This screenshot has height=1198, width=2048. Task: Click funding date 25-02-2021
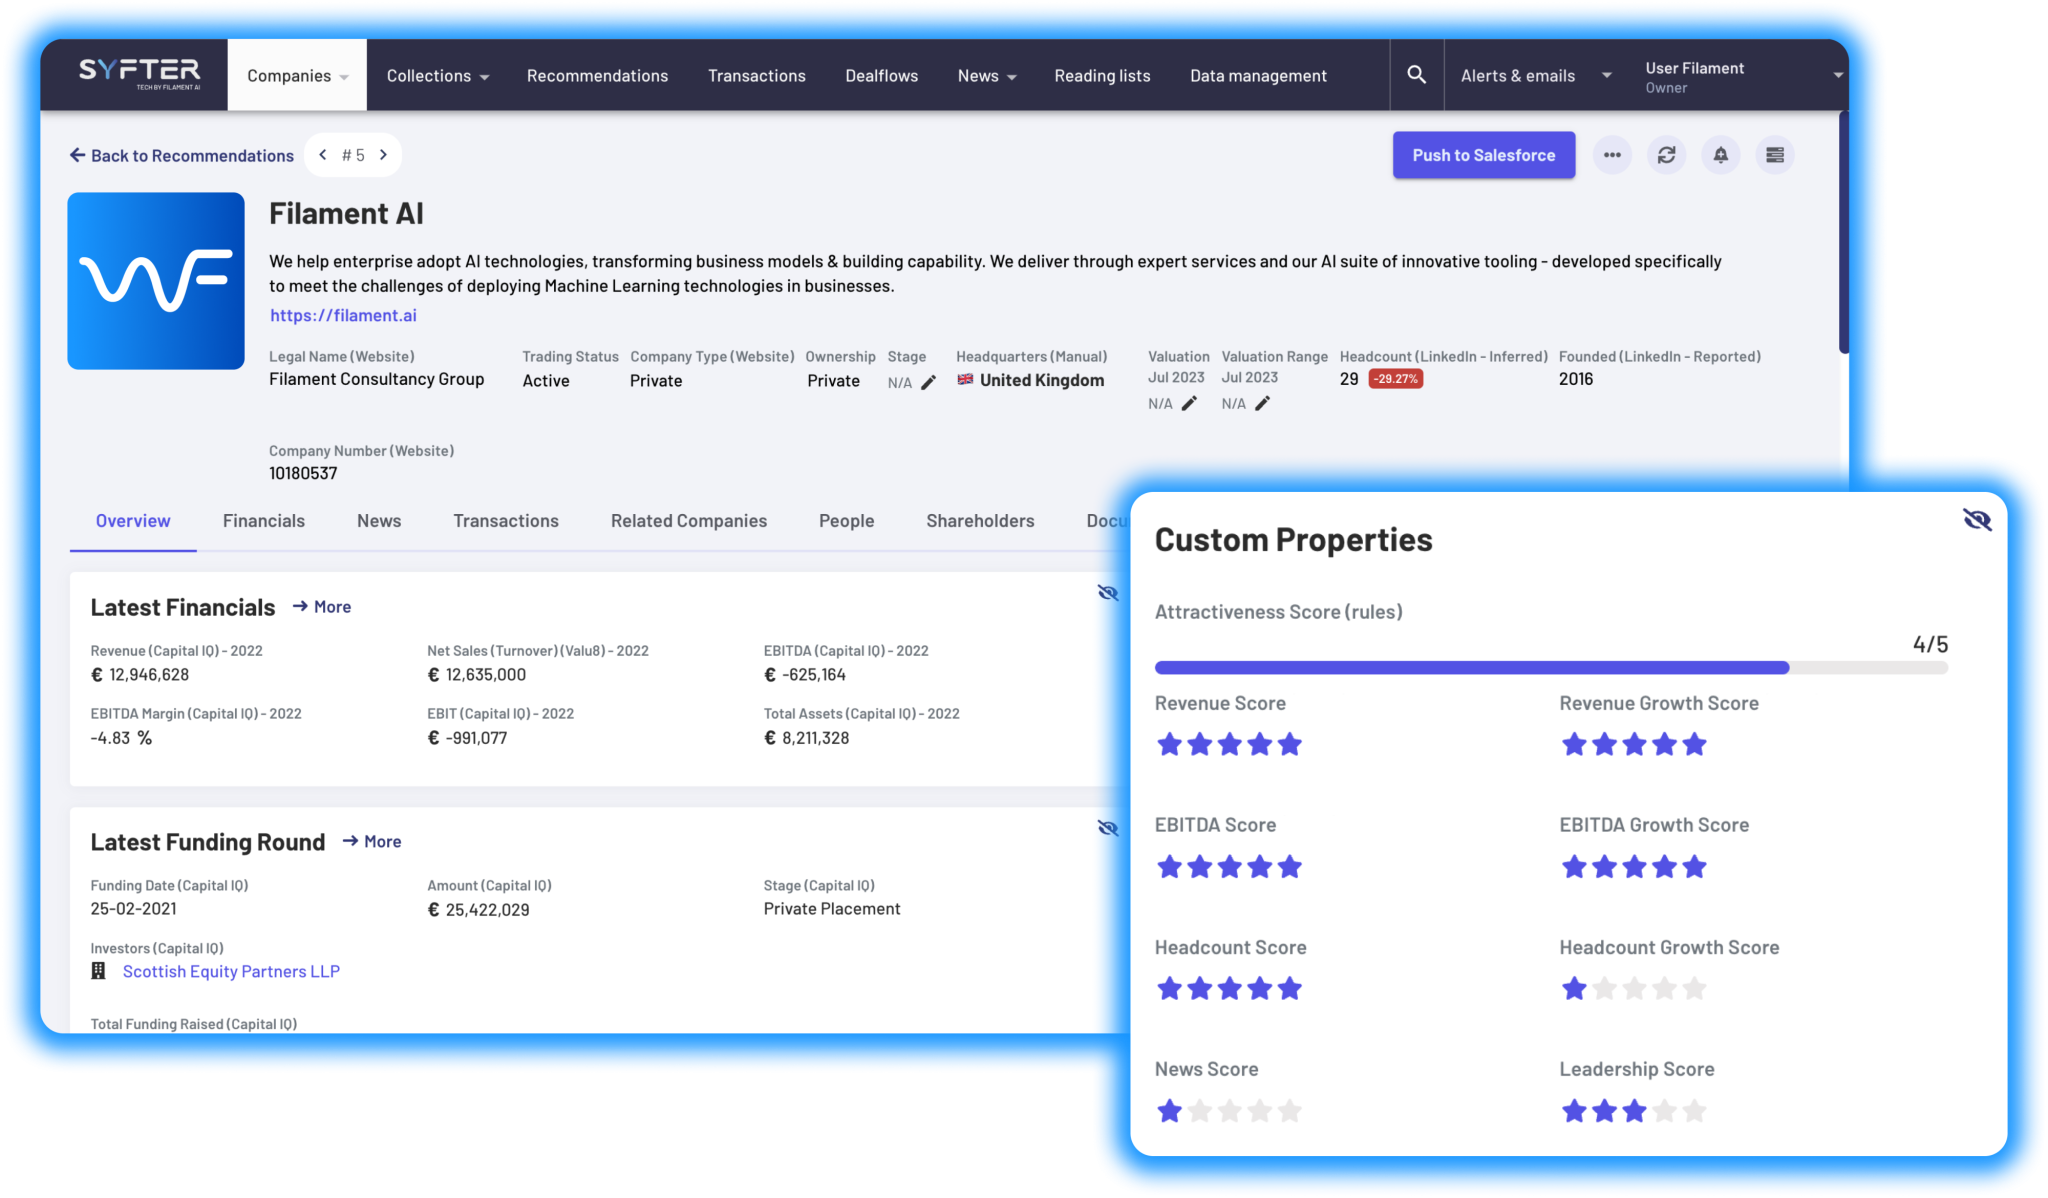pos(133,909)
